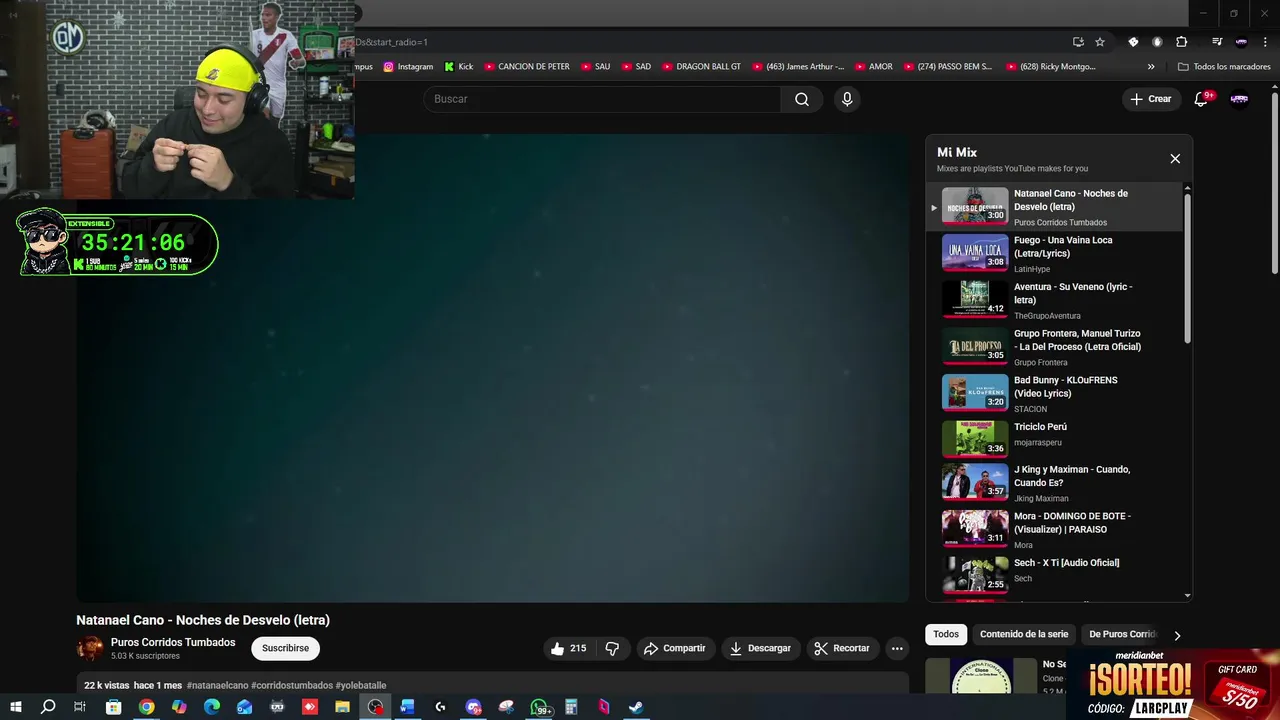This screenshot has width=1280, height=720.
Task: Click the Descargar button
Action: (x=760, y=648)
